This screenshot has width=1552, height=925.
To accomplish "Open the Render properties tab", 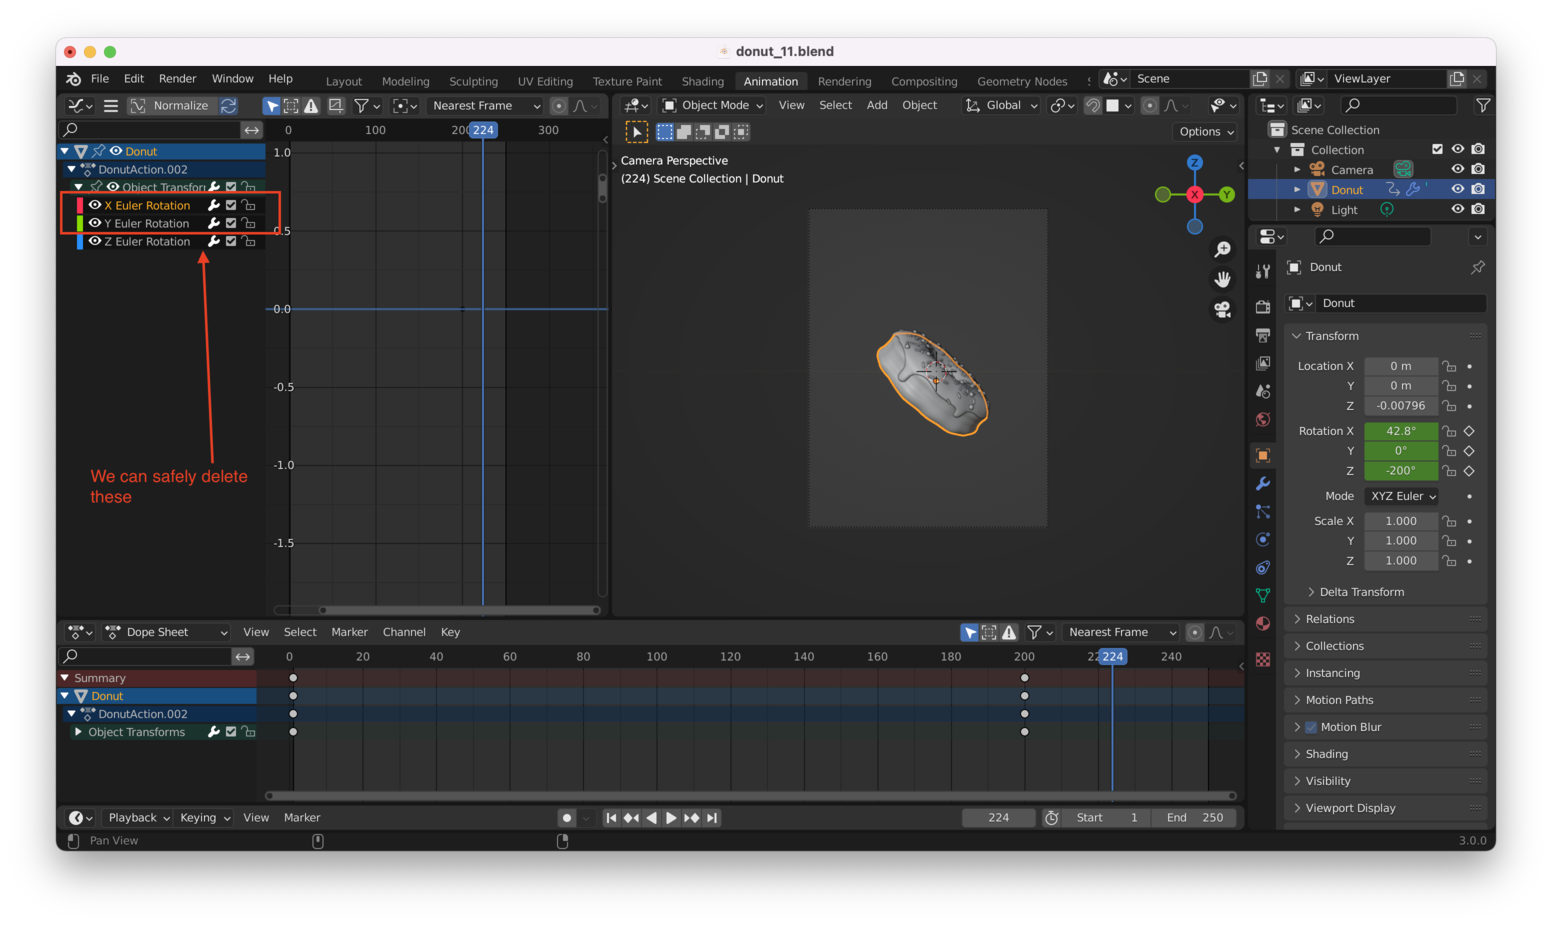I will click(1263, 305).
